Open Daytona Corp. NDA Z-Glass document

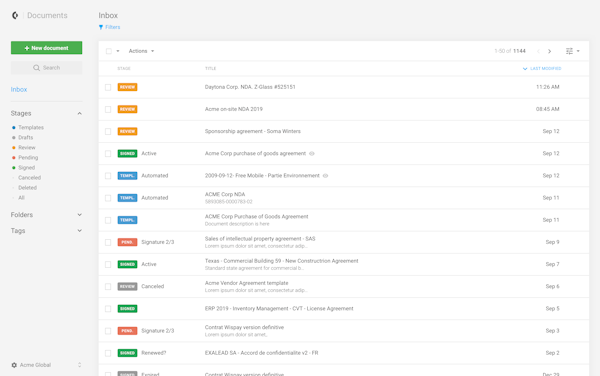[250, 87]
